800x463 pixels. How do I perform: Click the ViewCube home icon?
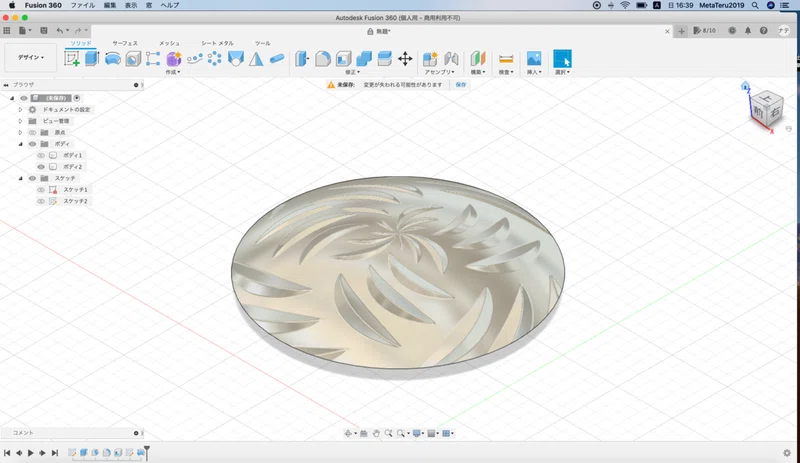[x=745, y=86]
